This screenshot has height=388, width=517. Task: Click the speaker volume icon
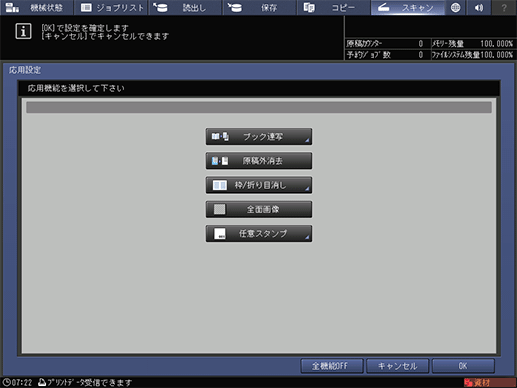(479, 7)
